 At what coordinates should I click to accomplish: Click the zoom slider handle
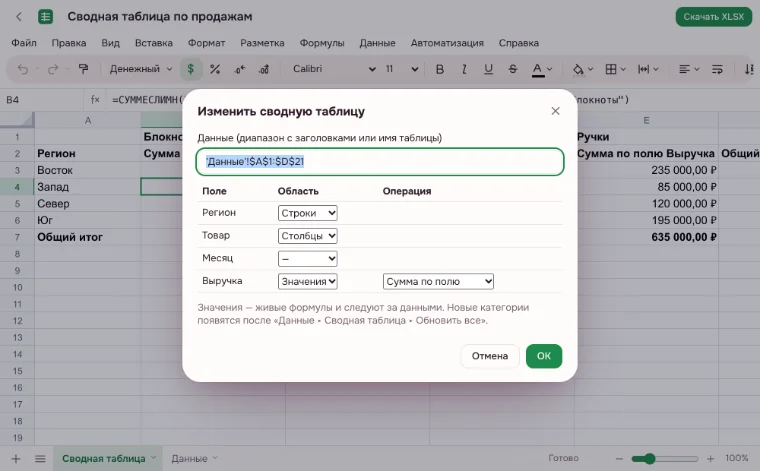pyautogui.click(x=649, y=458)
